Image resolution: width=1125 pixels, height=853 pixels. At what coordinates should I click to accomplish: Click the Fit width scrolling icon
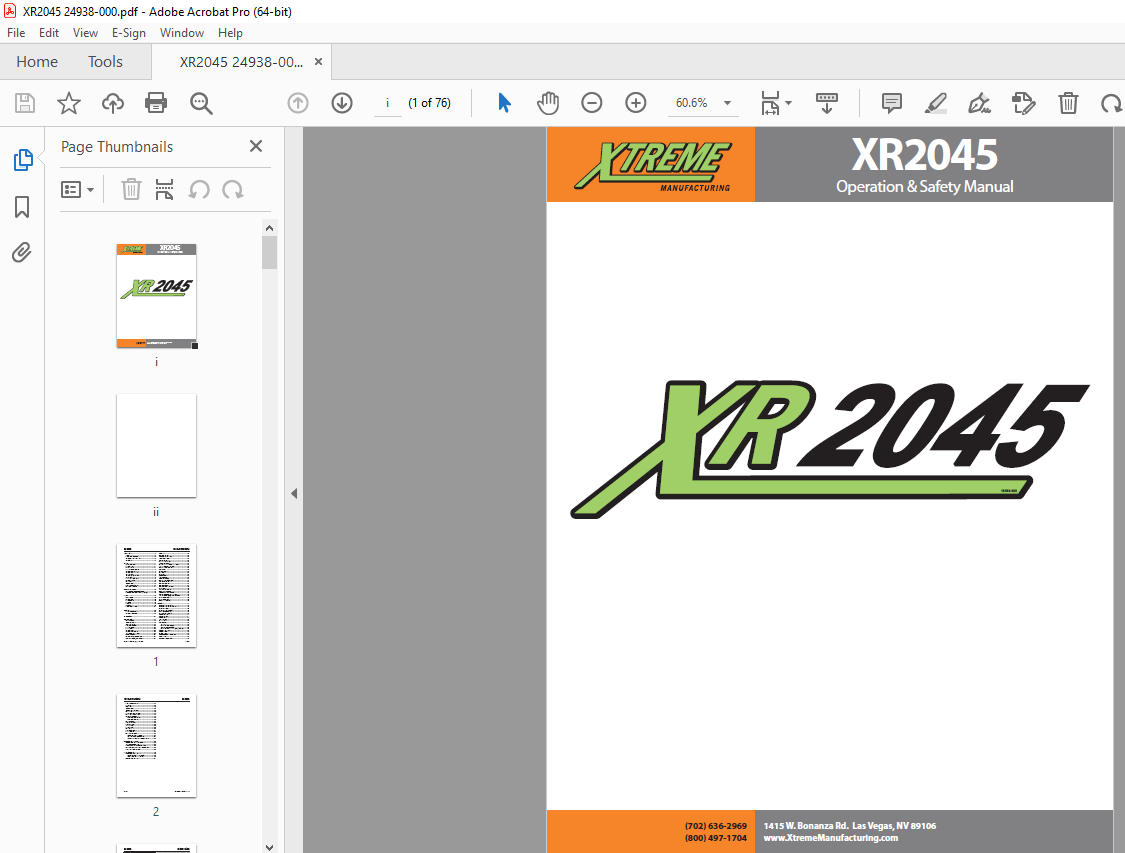[x=770, y=103]
